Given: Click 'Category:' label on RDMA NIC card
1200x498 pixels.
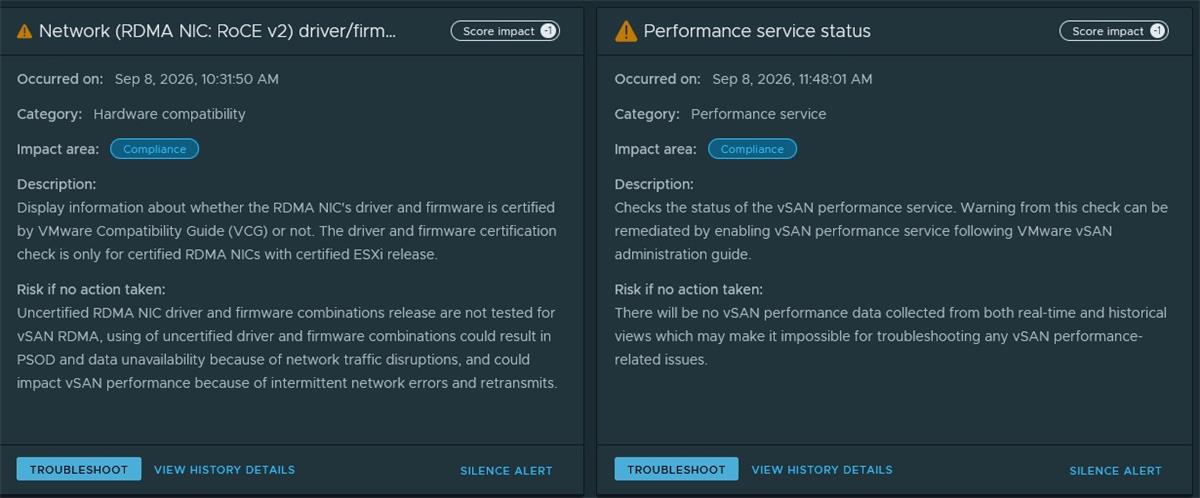Looking at the screenshot, I should point(49,114).
